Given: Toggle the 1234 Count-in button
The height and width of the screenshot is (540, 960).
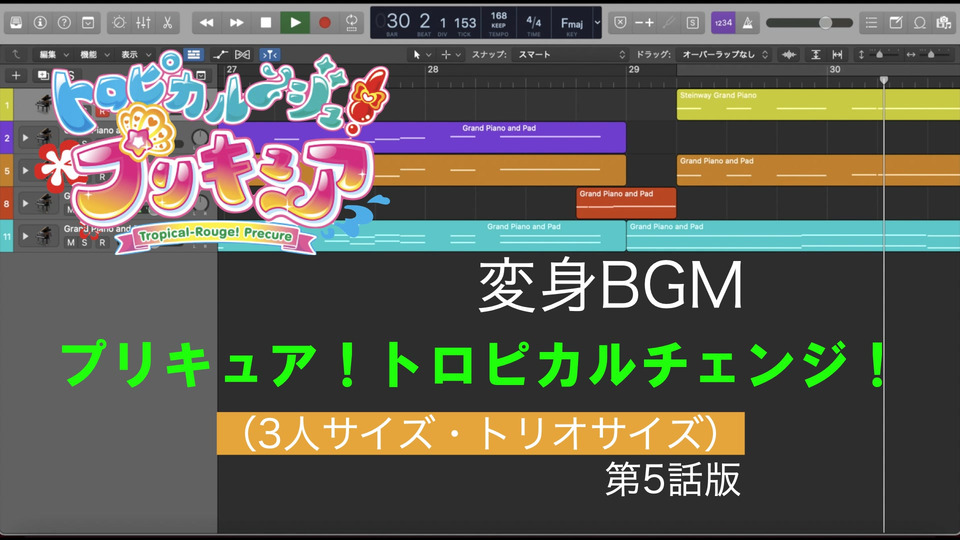Looking at the screenshot, I should pyautogui.click(x=723, y=23).
